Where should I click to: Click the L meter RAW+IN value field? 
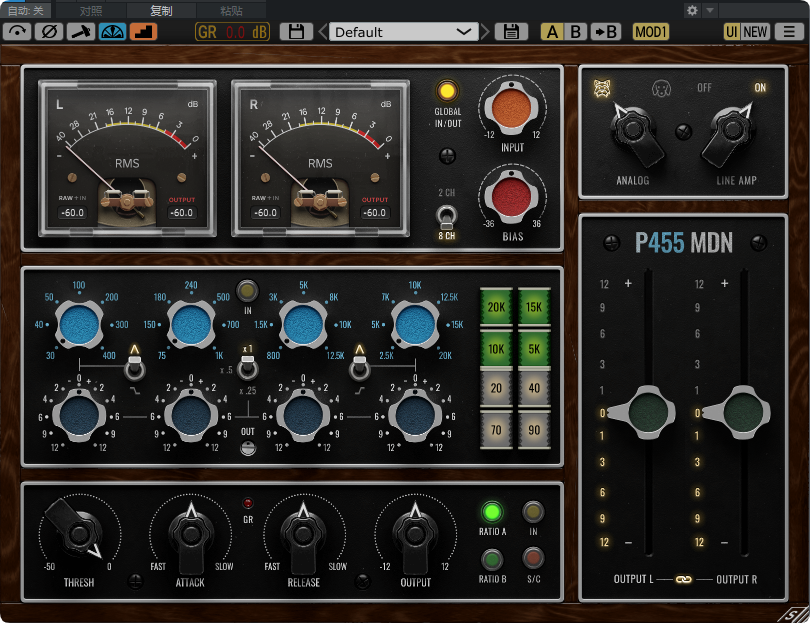click(72, 212)
